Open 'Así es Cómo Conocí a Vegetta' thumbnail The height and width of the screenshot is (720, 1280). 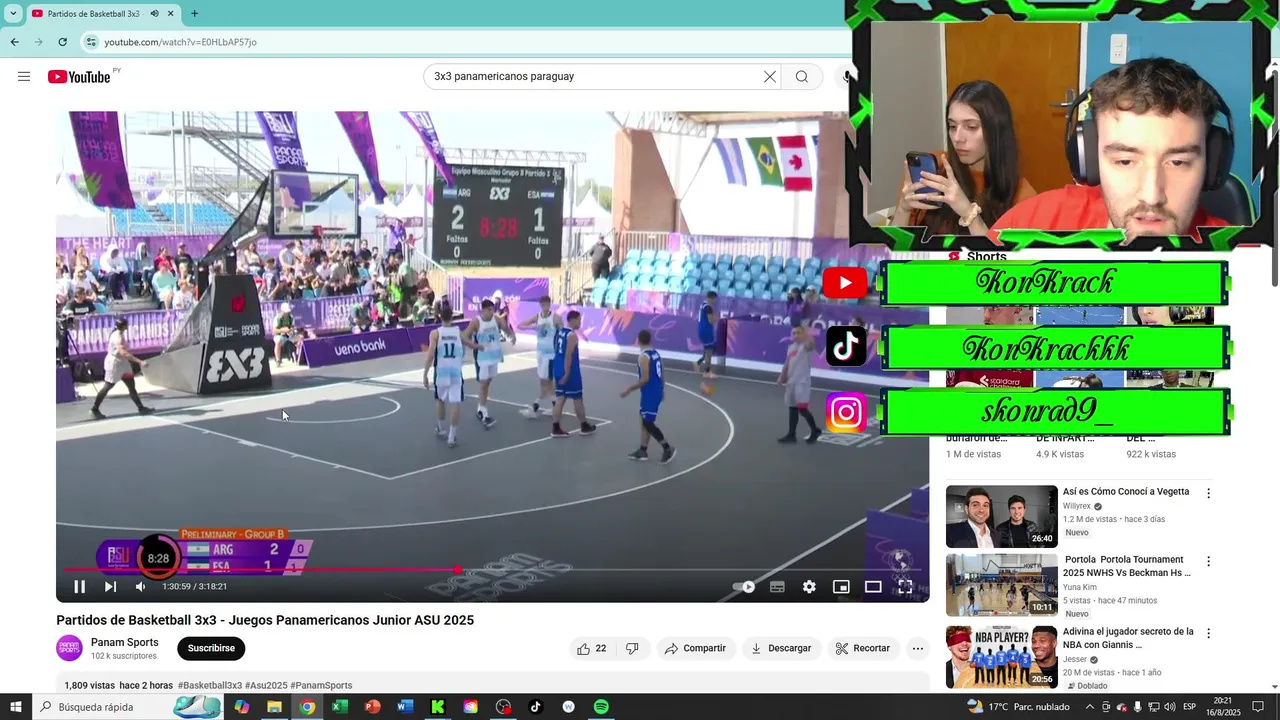(x=1001, y=516)
